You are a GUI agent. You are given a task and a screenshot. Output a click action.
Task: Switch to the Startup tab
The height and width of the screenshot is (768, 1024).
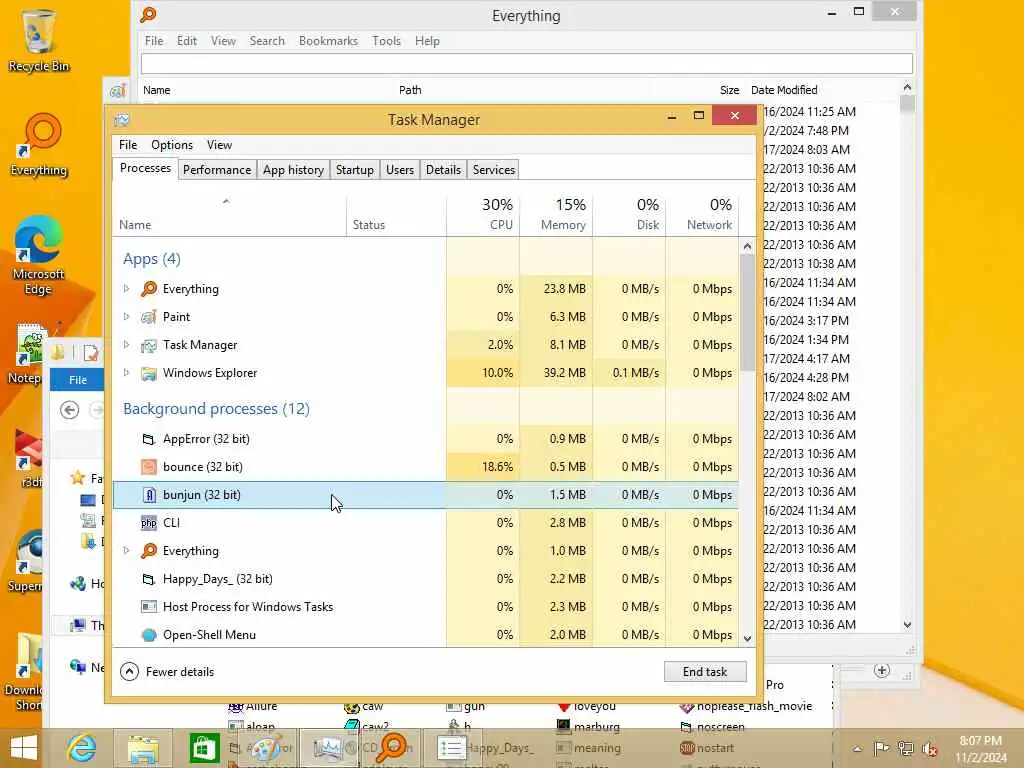pyautogui.click(x=355, y=170)
